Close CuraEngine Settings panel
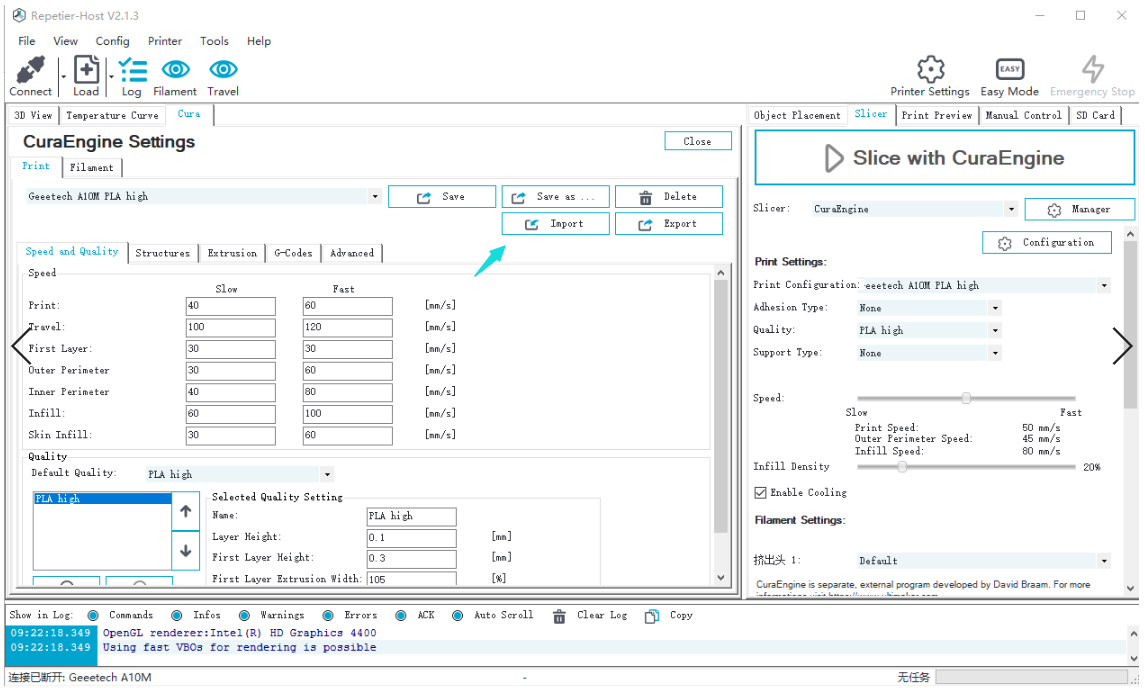Screen dimensions: 1145x688 pyautogui.click(x=697, y=142)
